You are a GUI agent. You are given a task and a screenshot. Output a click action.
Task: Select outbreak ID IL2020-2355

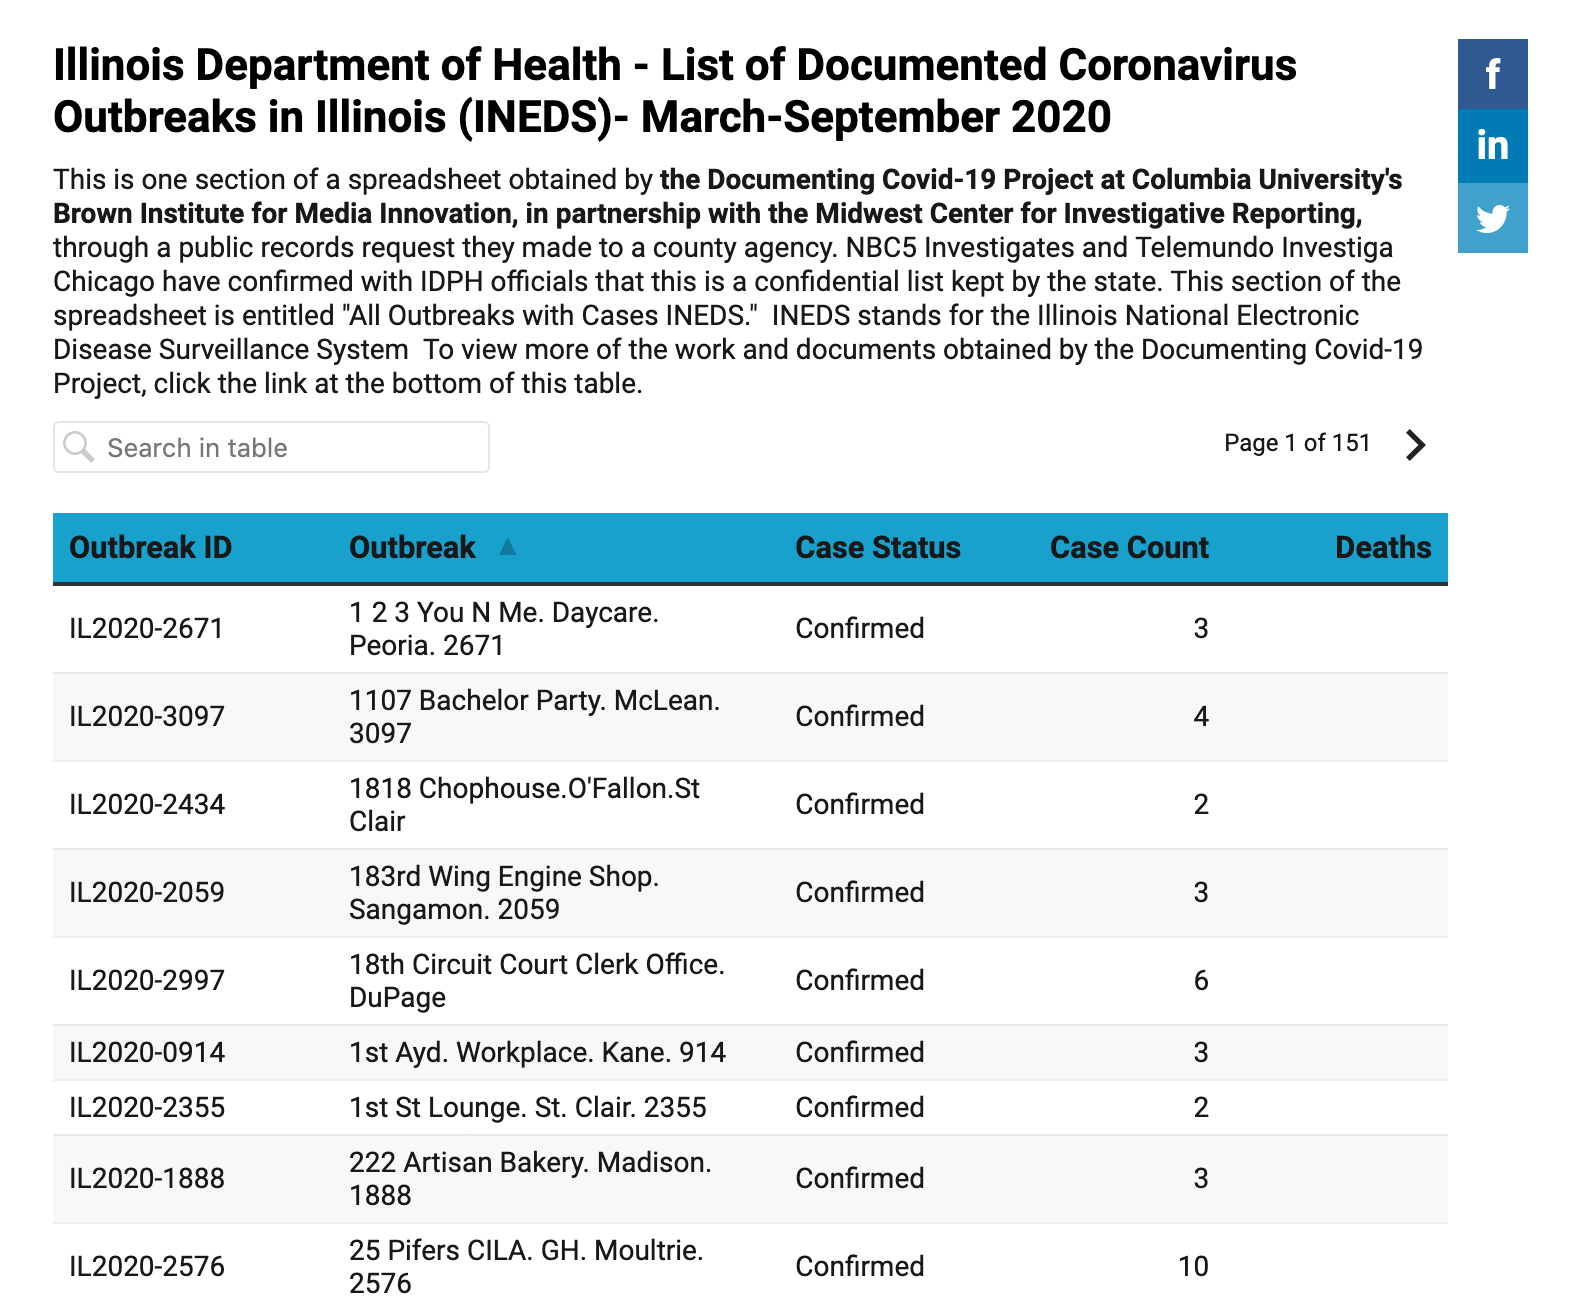coord(146,1107)
